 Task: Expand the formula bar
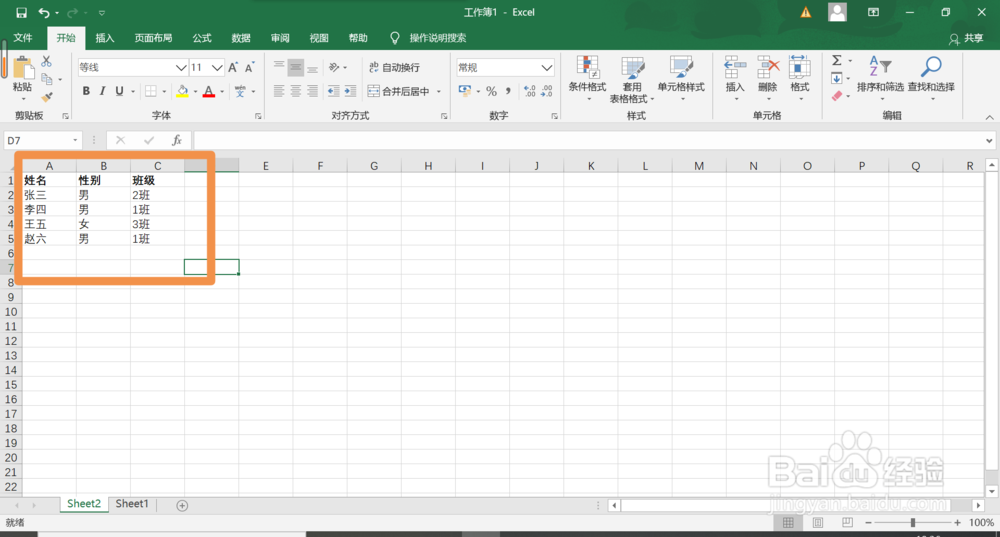(989, 140)
